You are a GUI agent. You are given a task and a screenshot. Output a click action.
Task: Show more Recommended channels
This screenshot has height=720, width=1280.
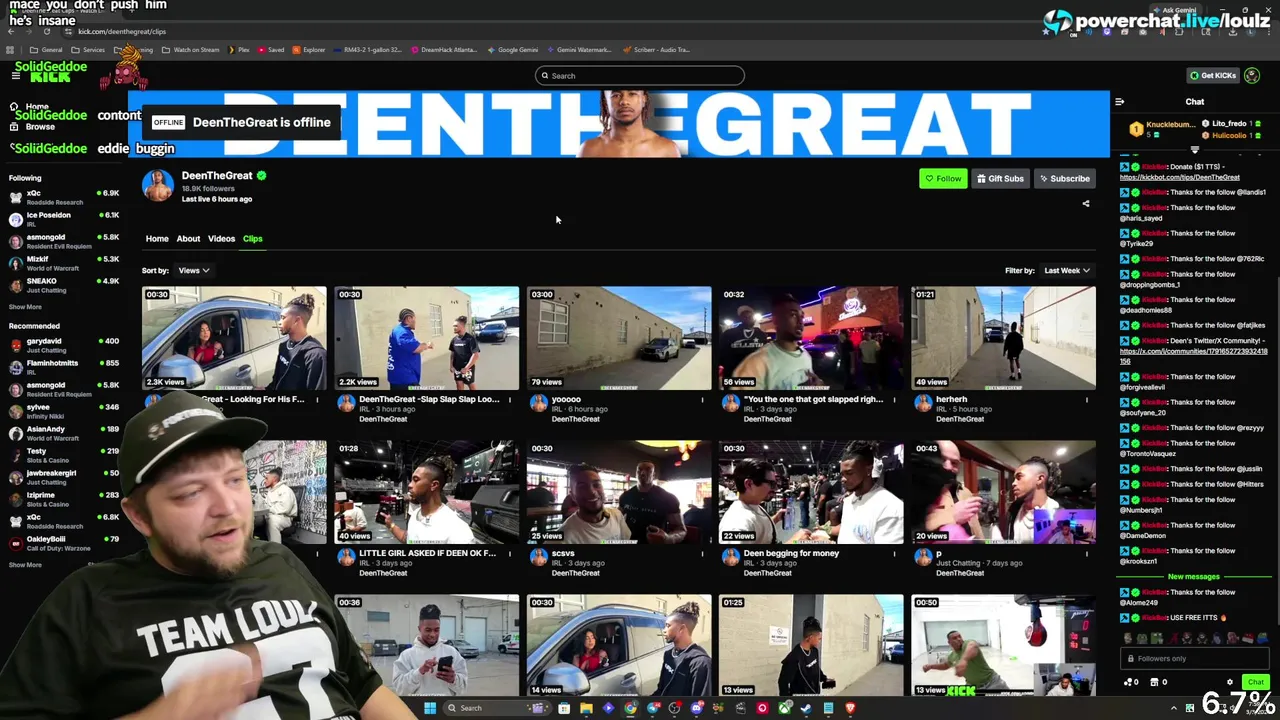coord(25,565)
